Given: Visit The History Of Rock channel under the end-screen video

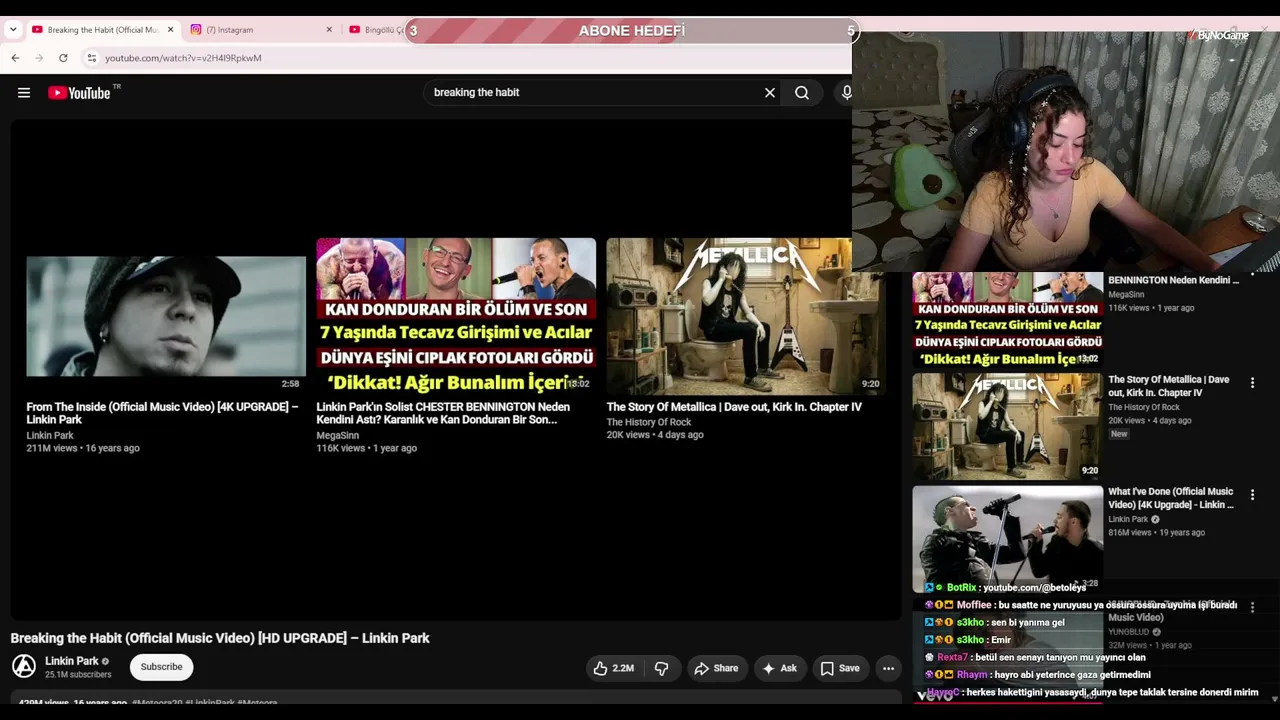Looking at the screenshot, I should (x=649, y=422).
